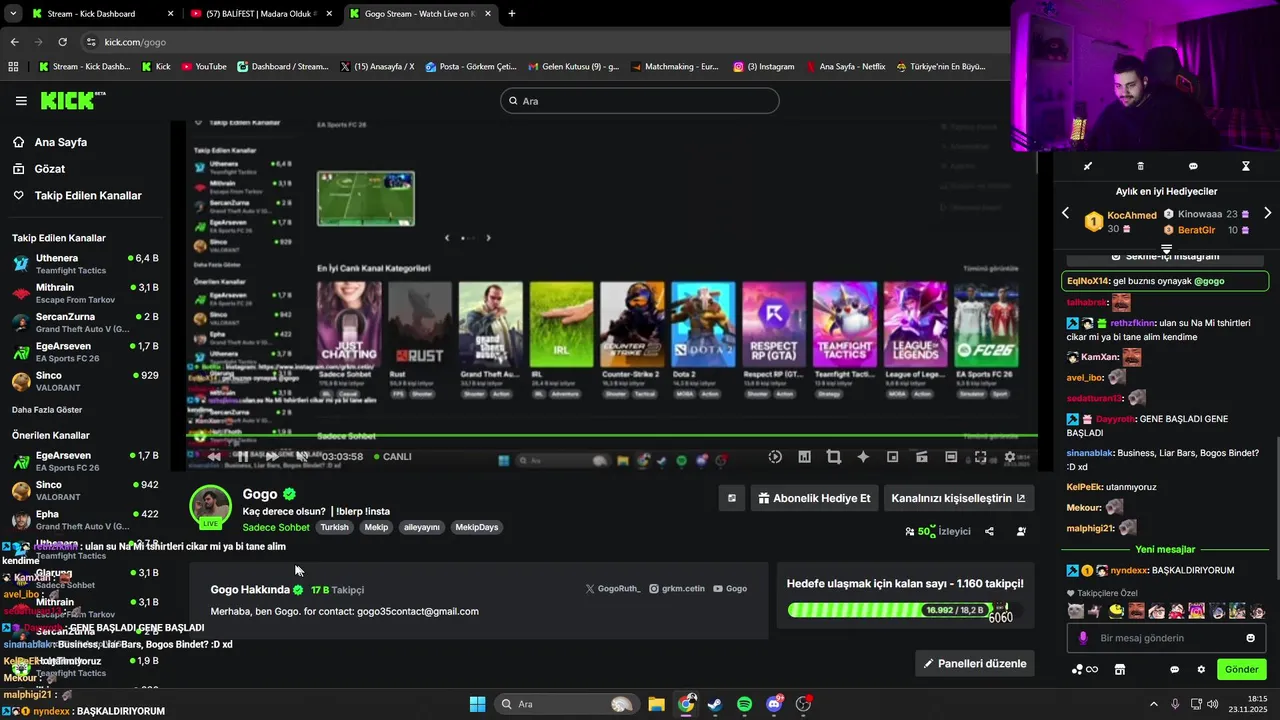Enter fullscreen in the video player
Viewport: 1280px width, 720px height.
[x=980, y=457]
